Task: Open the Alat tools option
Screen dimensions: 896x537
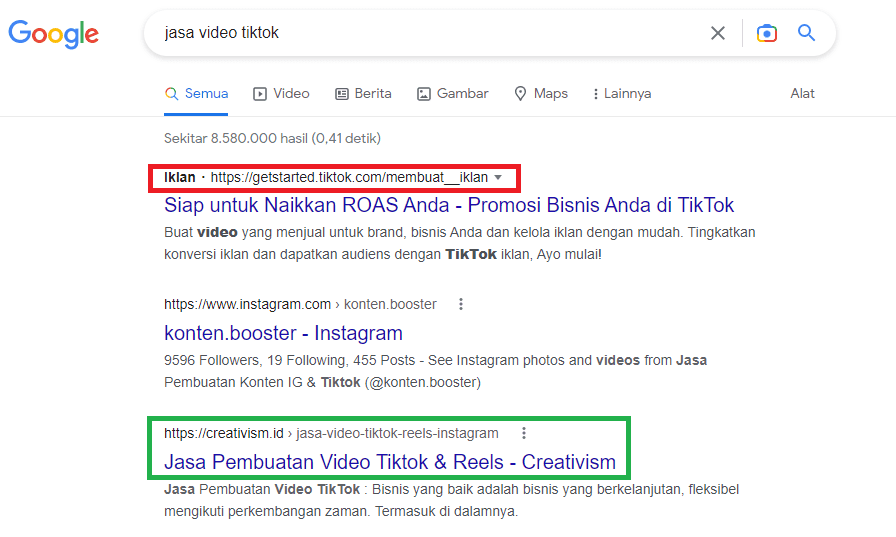Action: pos(802,94)
